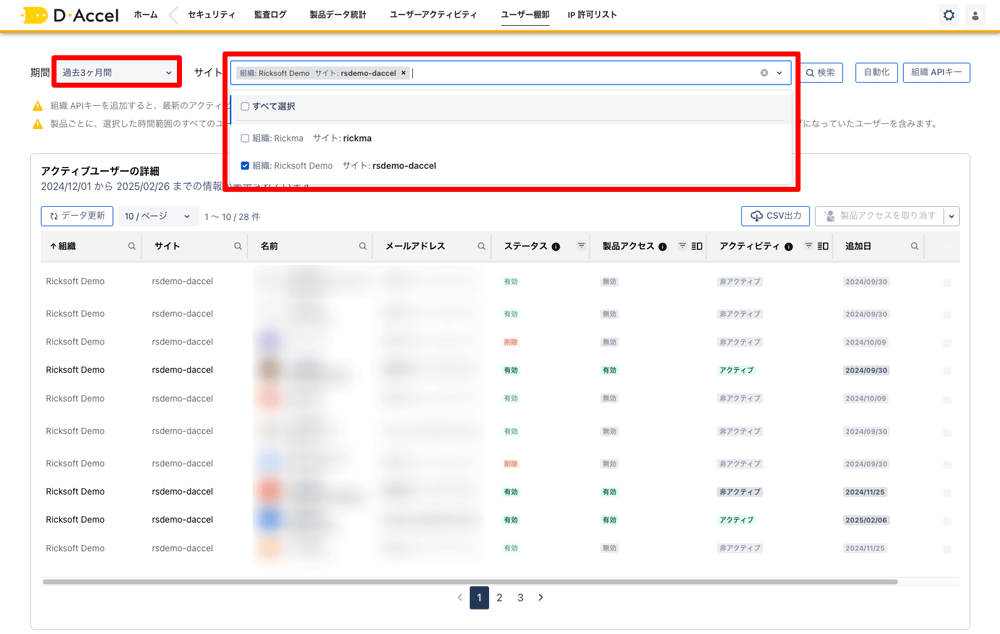Uncheck the Ricksoft Demo rsdemo-daccel checkbox
This screenshot has width=1000, height=634.
(x=245, y=166)
